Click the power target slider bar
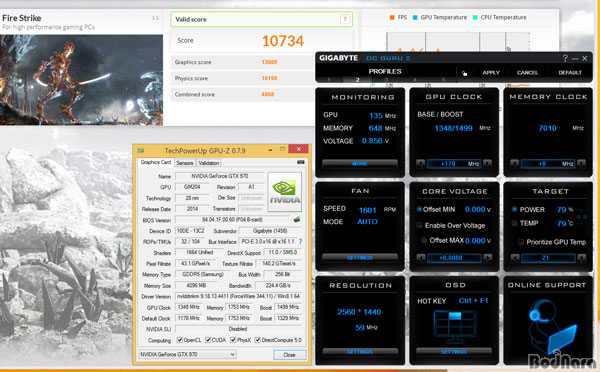The width and height of the screenshot is (600, 372). pos(548,258)
